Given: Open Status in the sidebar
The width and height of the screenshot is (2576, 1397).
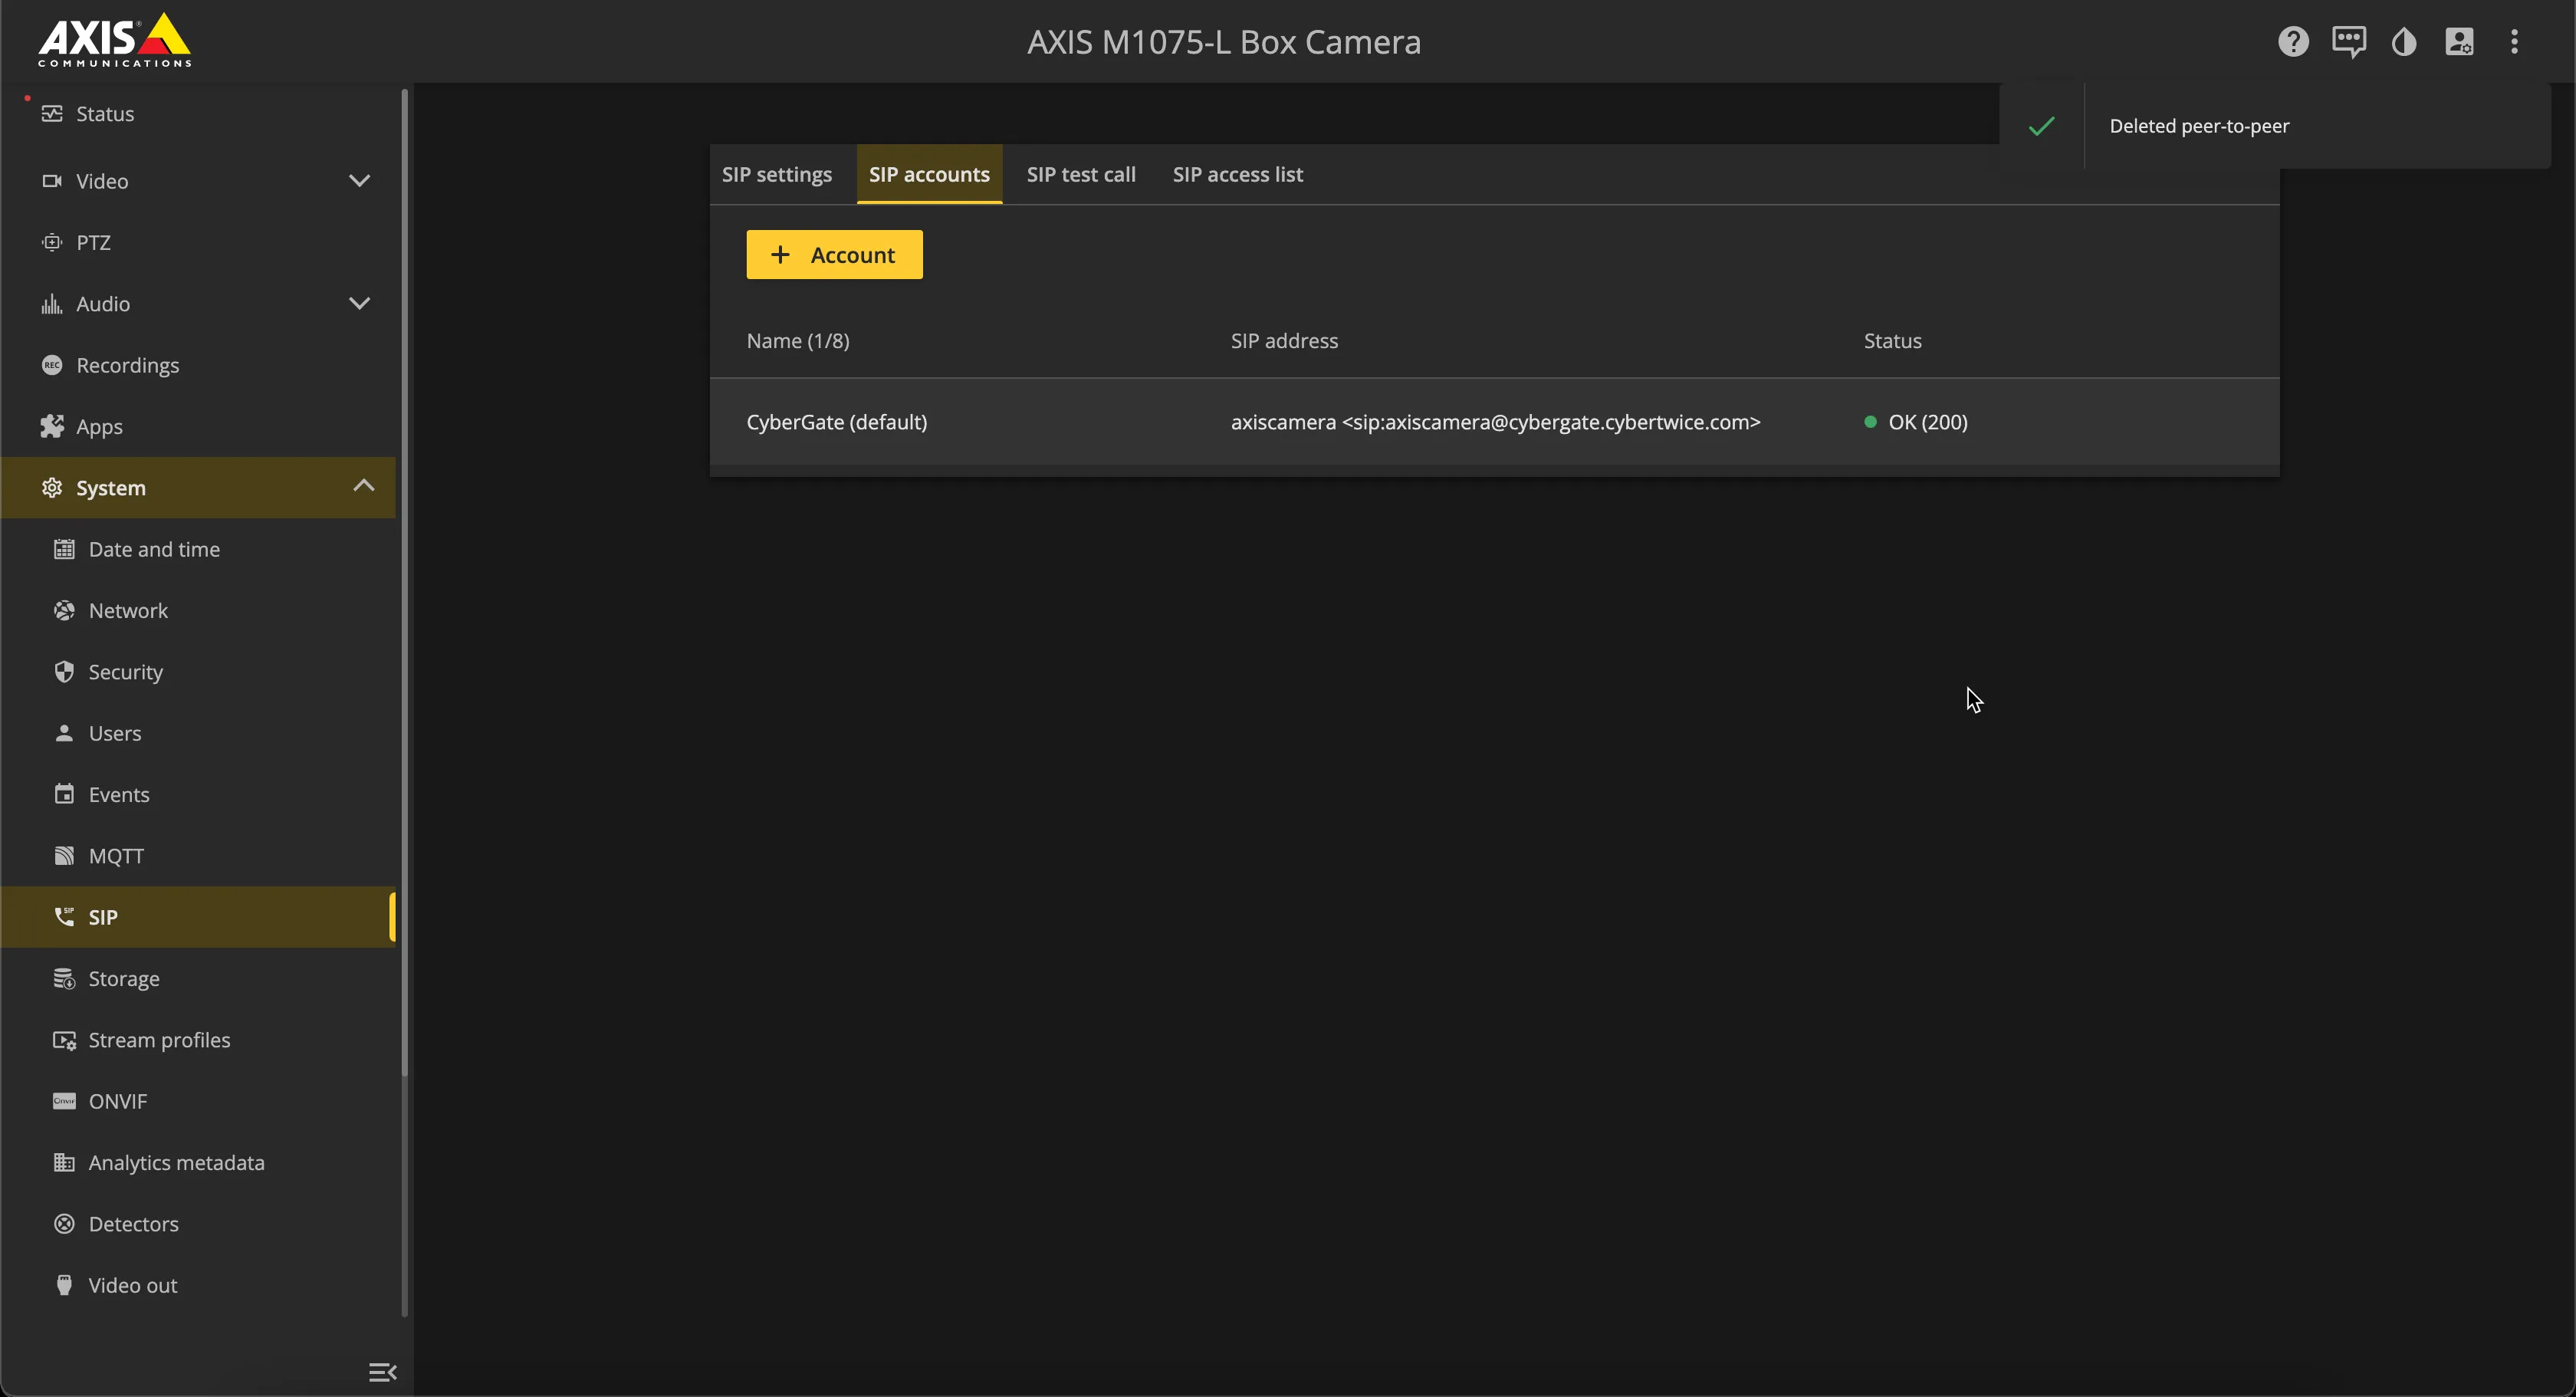Looking at the screenshot, I should (198, 114).
